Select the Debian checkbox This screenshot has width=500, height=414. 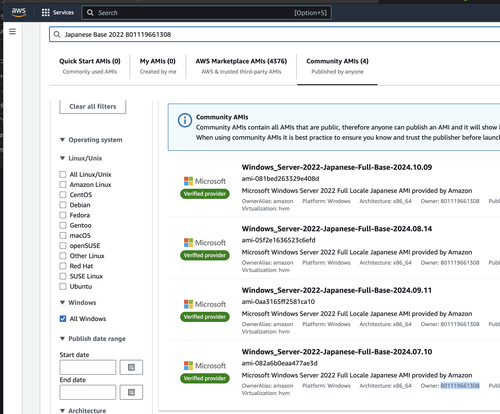(63, 205)
